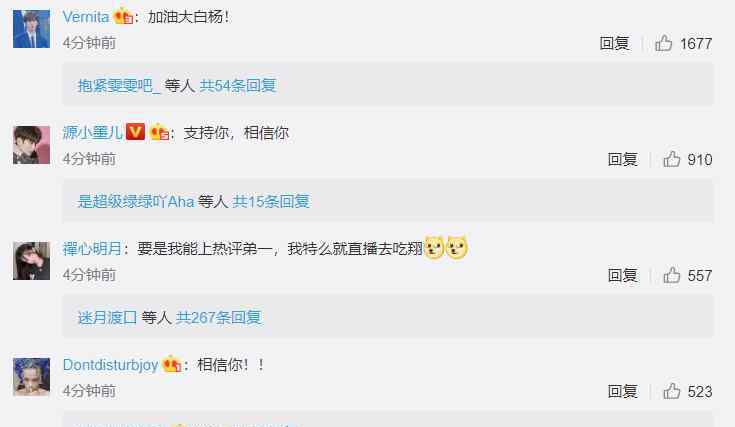Open username link Dontdisturbjoy
Viewport: 735px width, 427px height.
(111, 365)
